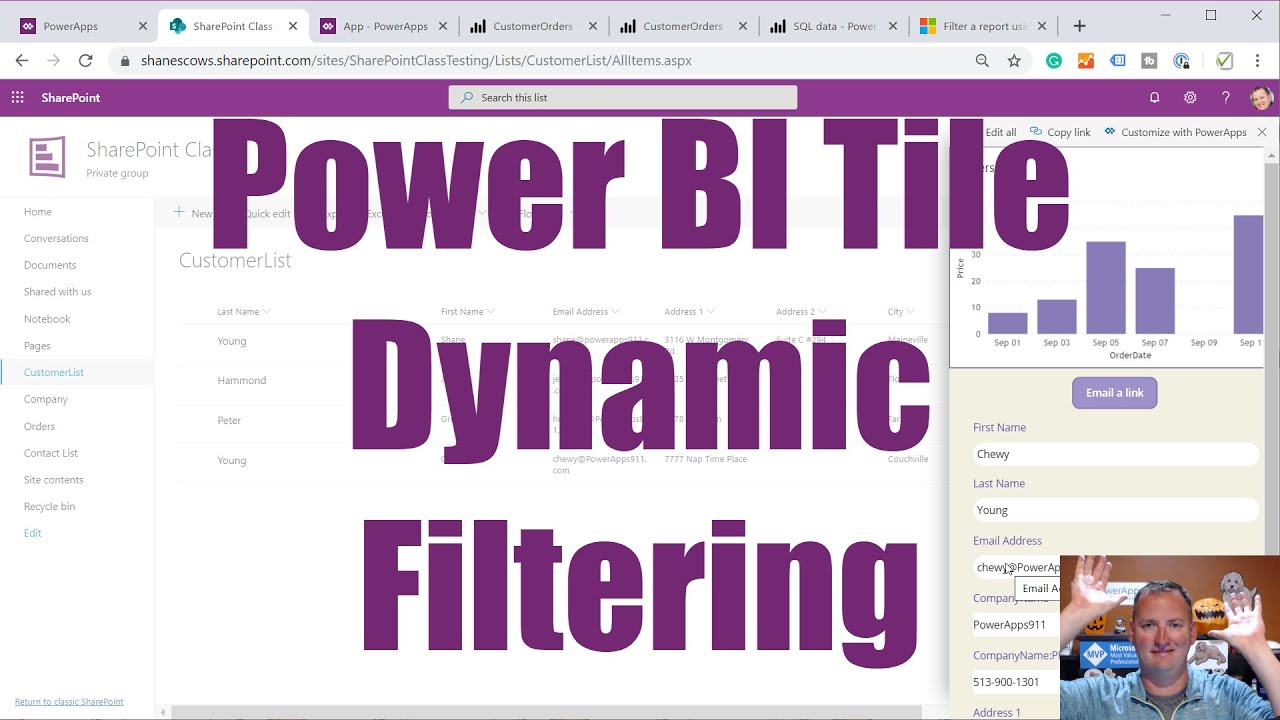Open Pages in the left navigation
Screen dimensions: 1280x720
tap(37, 346)
